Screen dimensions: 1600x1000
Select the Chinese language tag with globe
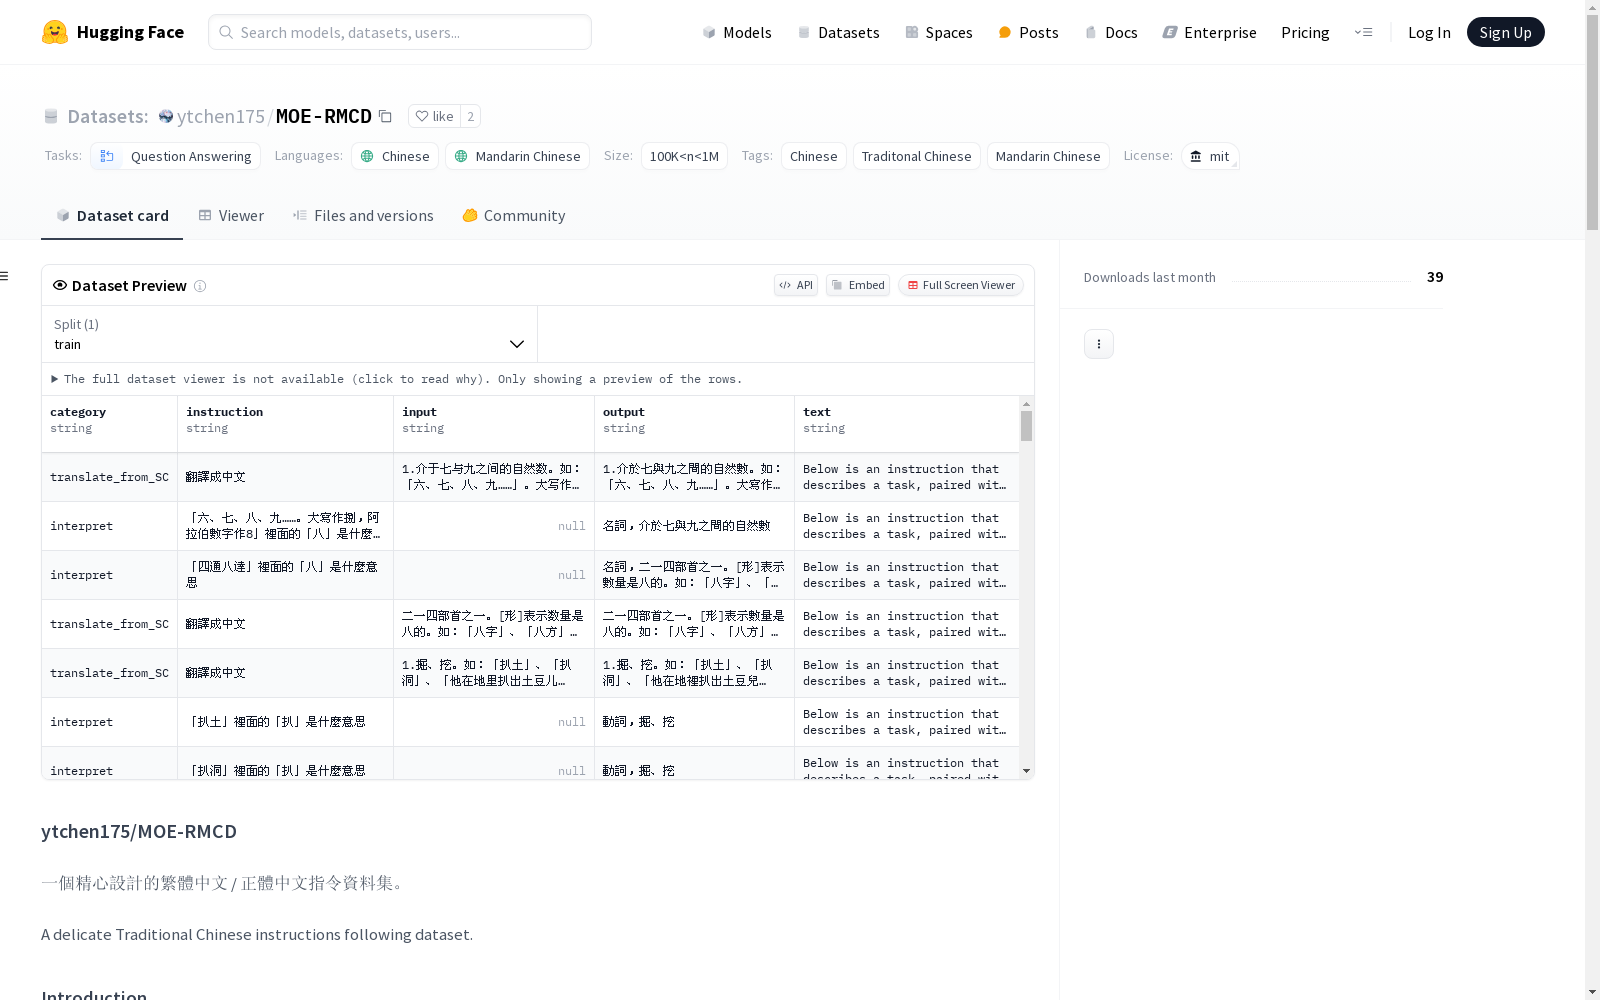(x=395, y=156)
